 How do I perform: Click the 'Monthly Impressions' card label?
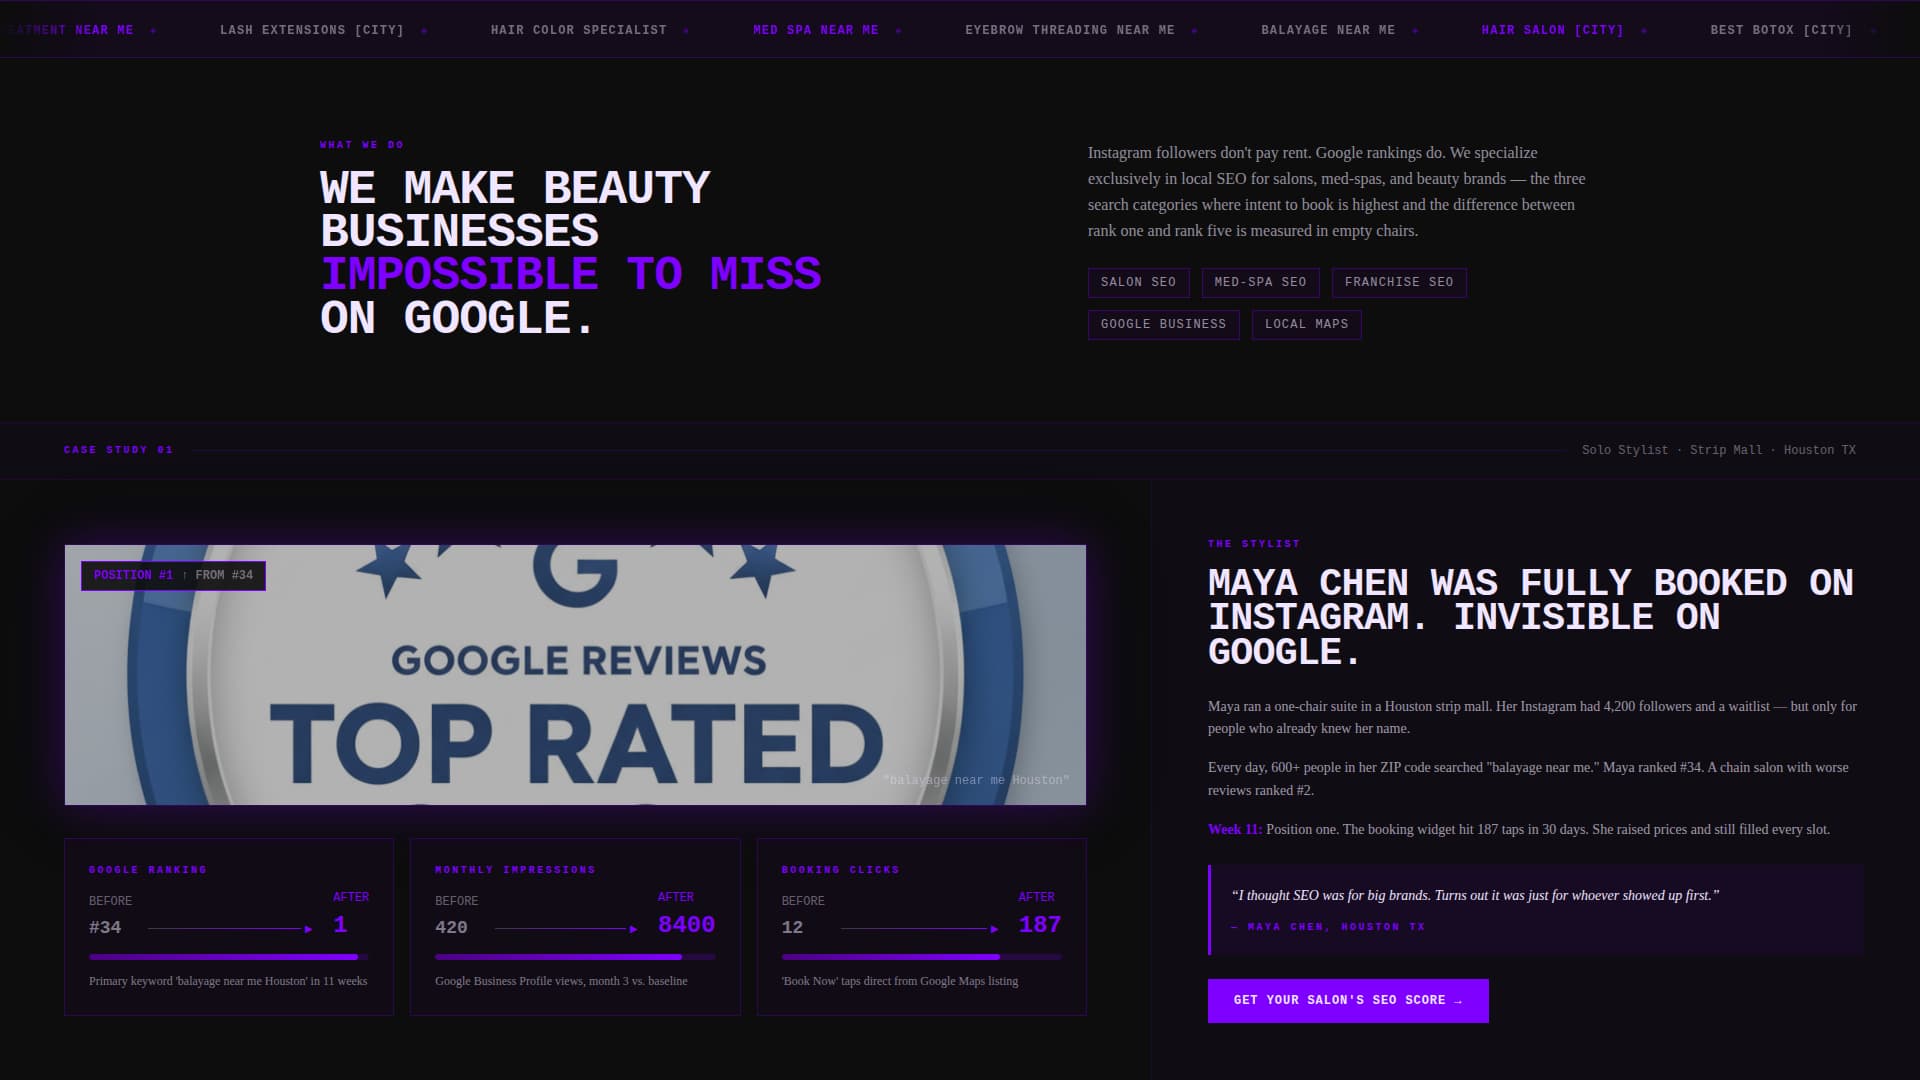pyautogui.click(x=515, y=870)
